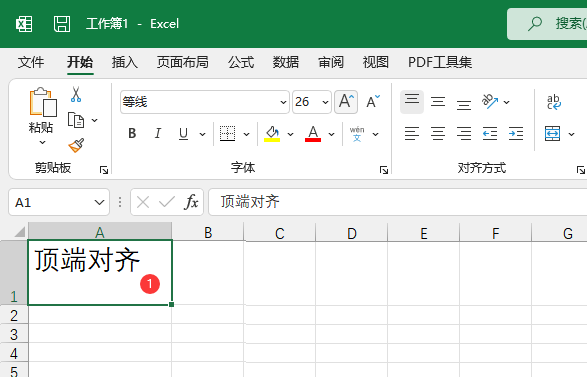Screen dimensions: 587x377
Task: Align text left
Action: [x=412, y=134]
